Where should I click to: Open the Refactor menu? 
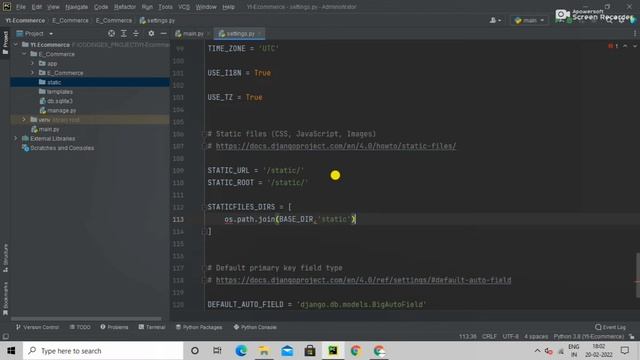pos(124,7)
